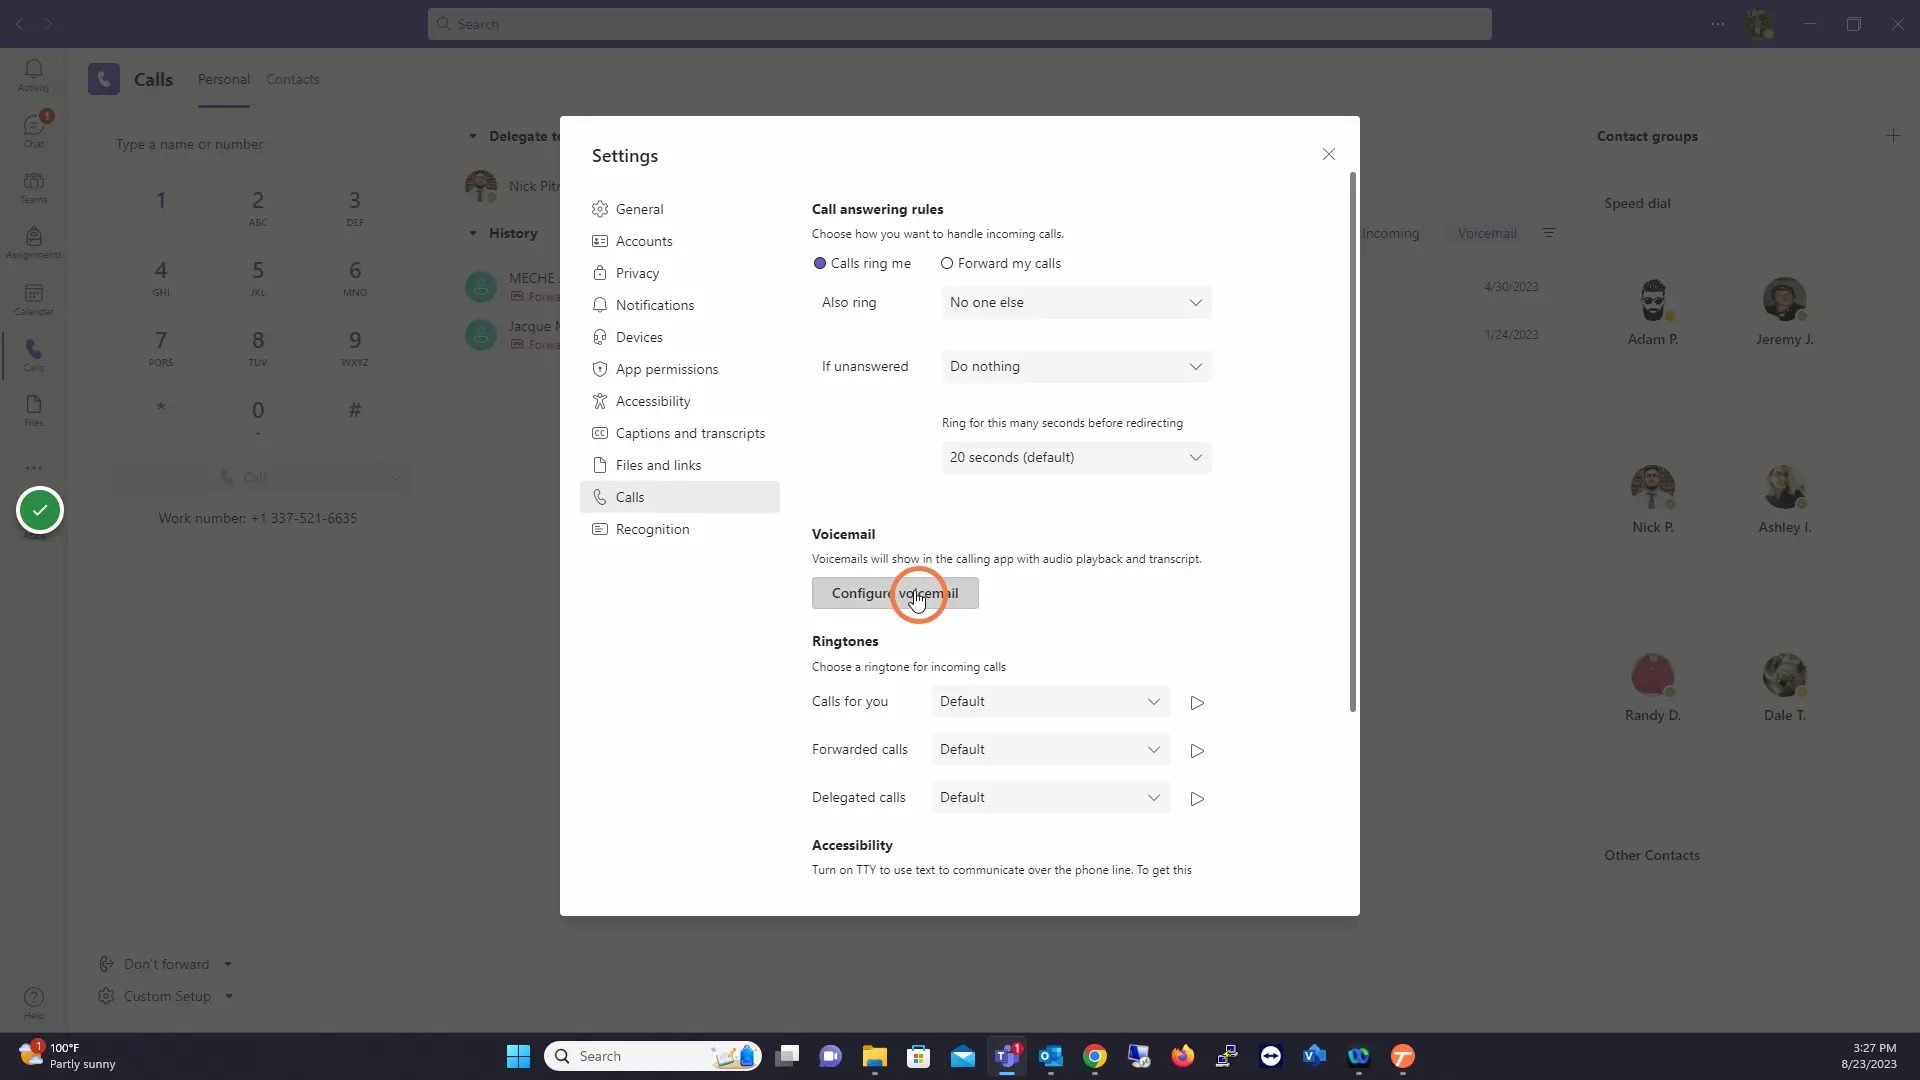
Task: Open the Don't forward menu
Action: tap(166, 964)
